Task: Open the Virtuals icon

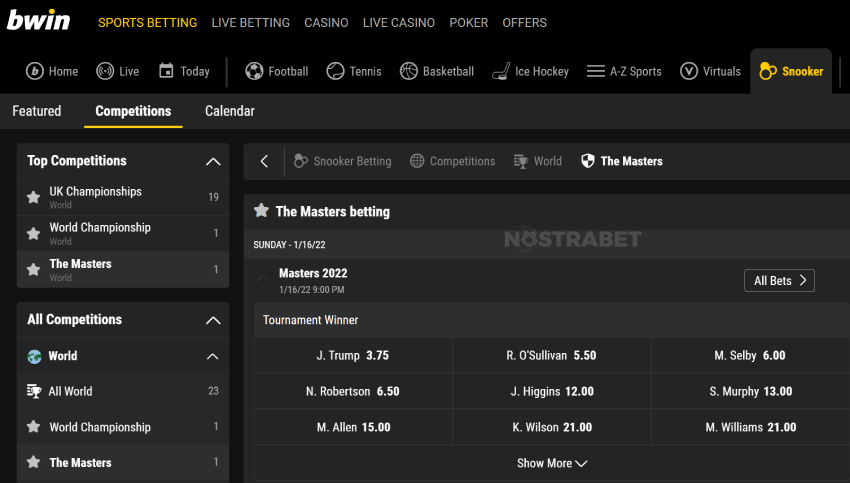Action: pos(688,71)
